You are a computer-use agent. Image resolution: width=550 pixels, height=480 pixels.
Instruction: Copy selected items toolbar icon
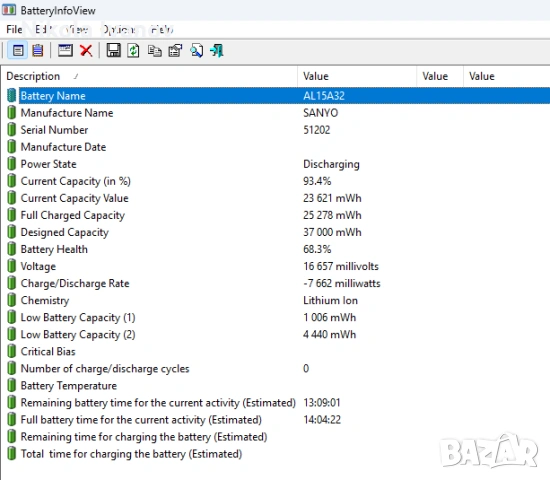[x=154, y=51]
